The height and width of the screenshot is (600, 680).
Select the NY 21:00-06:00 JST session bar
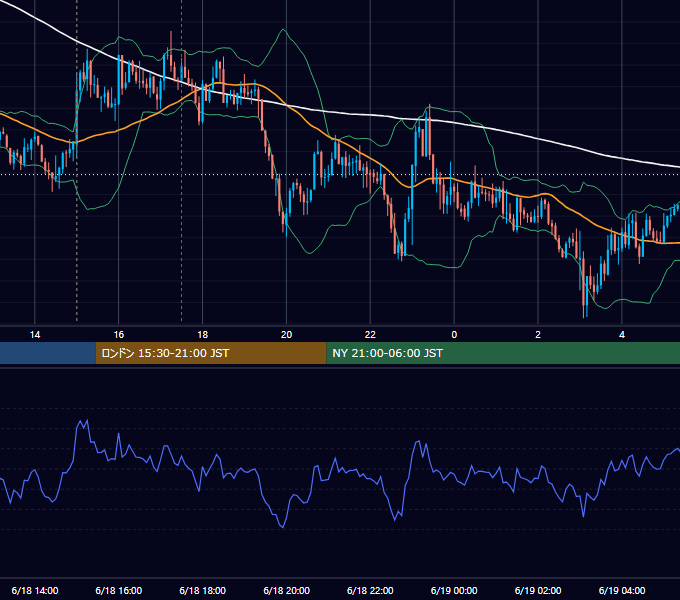503,353
